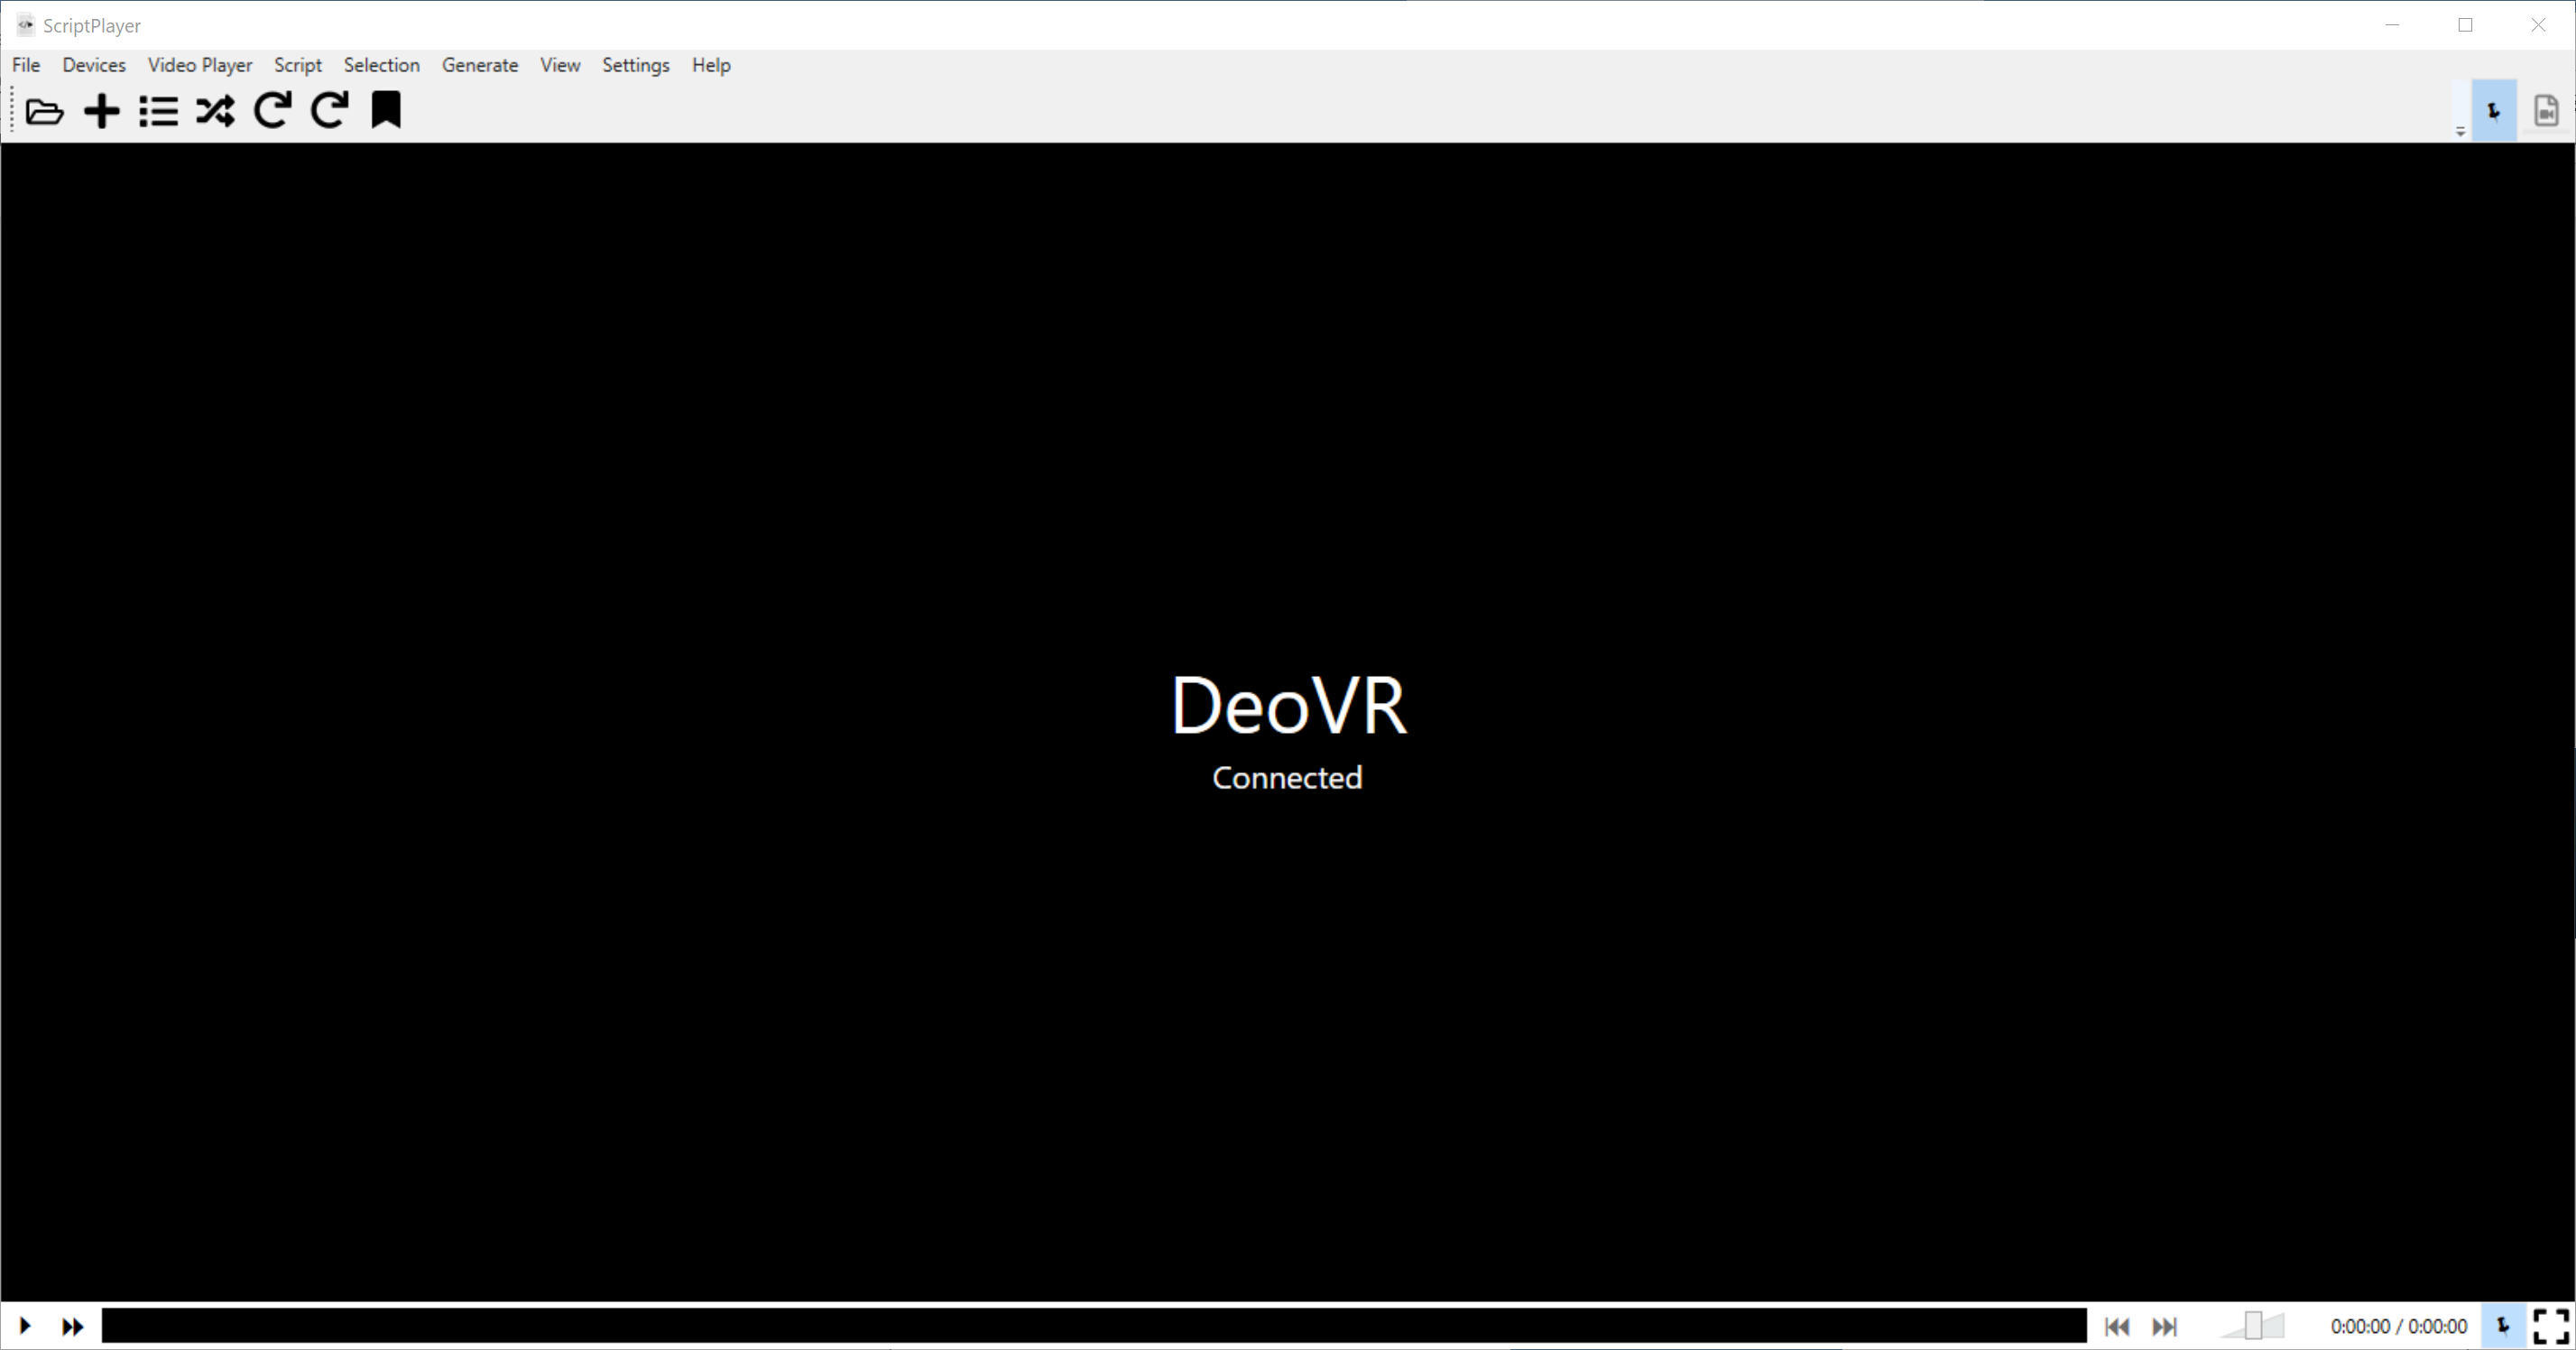Click the video file icon in toolbar
Viewport: 2576px width, 1350px height.
(2546, 111)
